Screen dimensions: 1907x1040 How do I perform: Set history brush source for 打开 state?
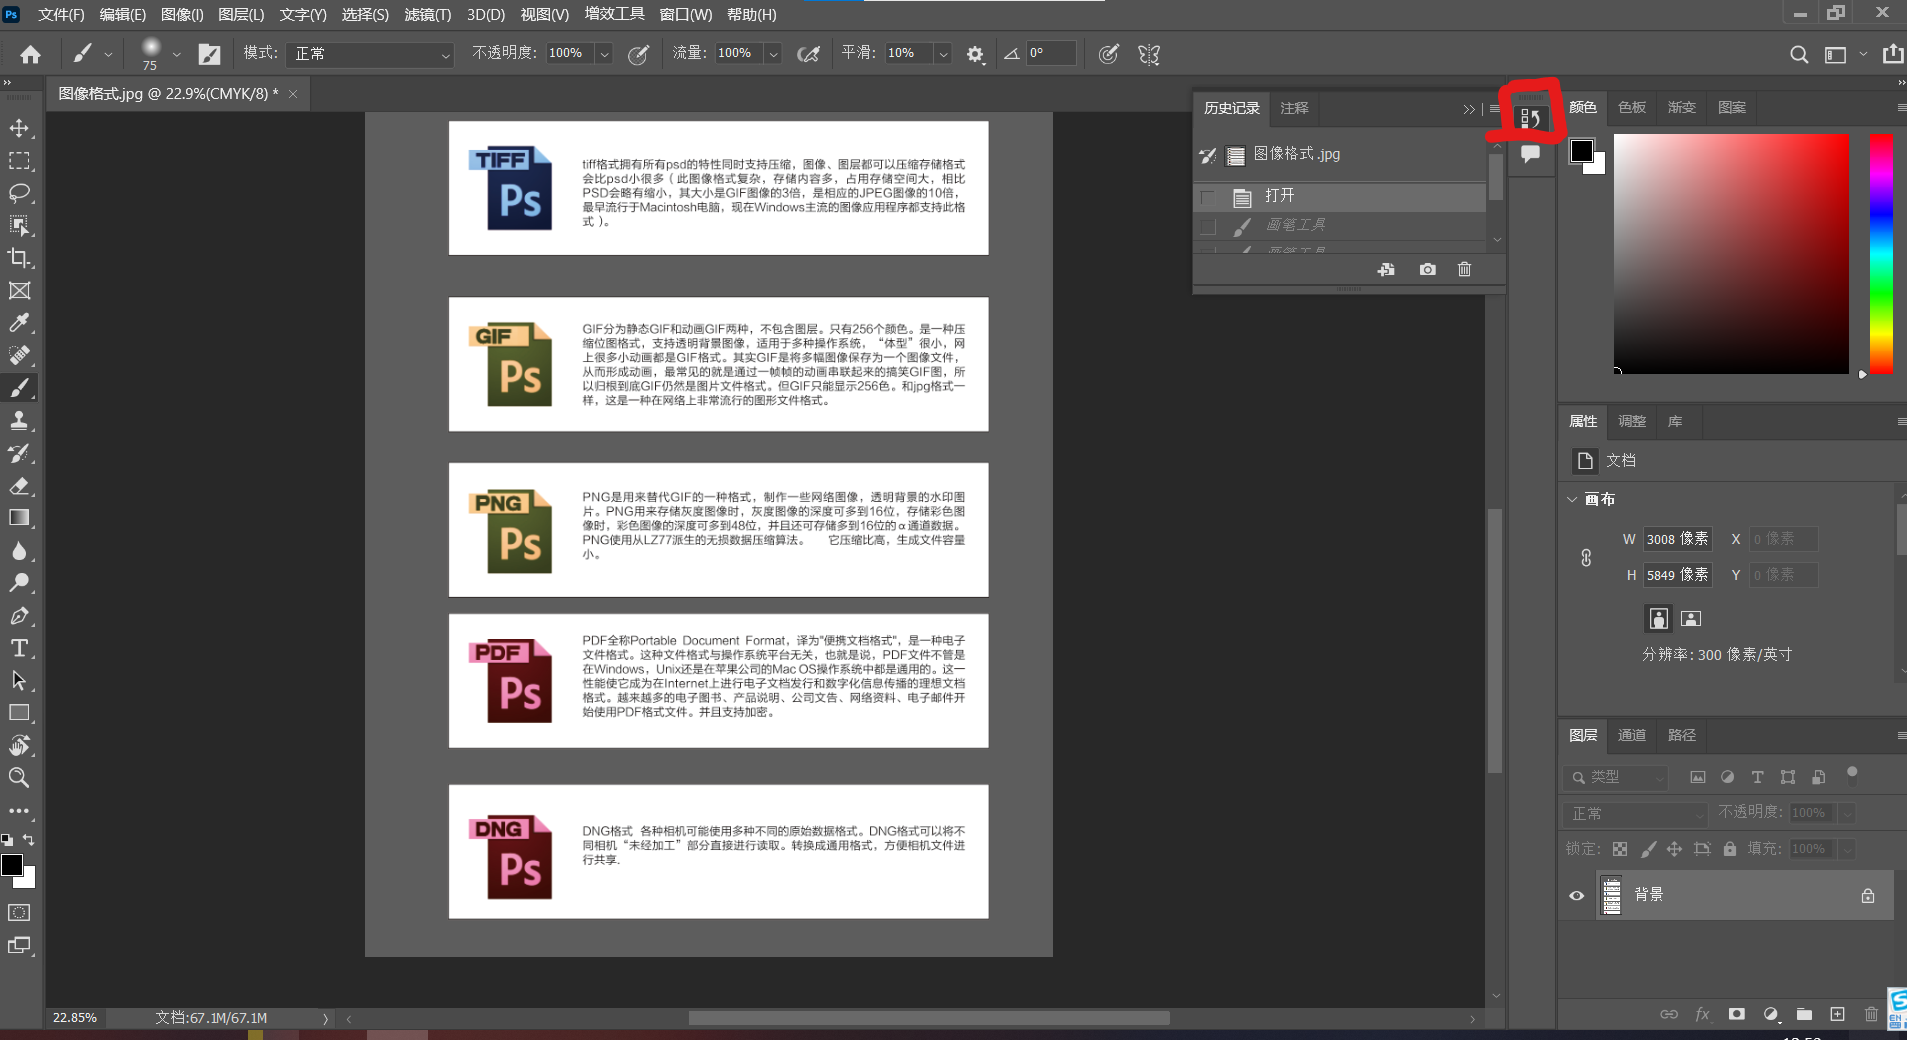tap(1208, 197)
